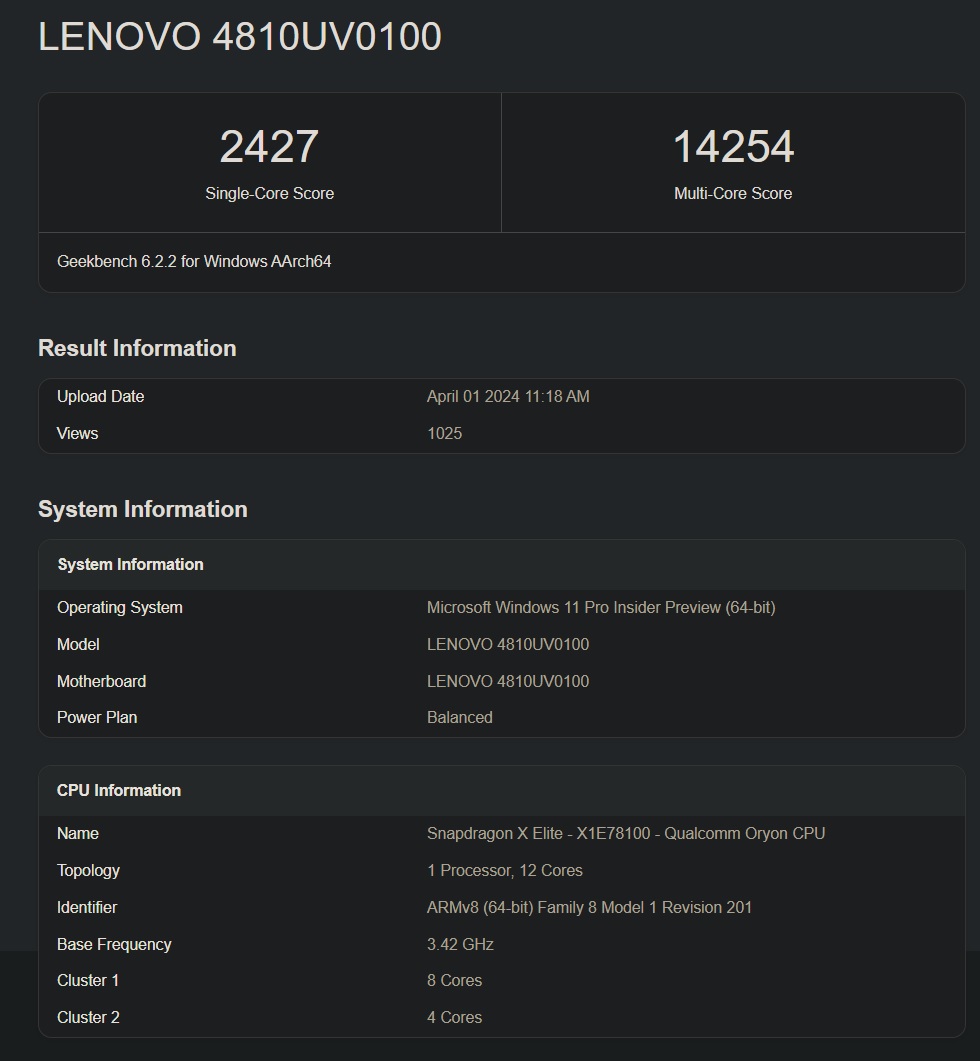Select the 1025 views value
Viewport: 980px width, 1061px height.
point(445,433)
